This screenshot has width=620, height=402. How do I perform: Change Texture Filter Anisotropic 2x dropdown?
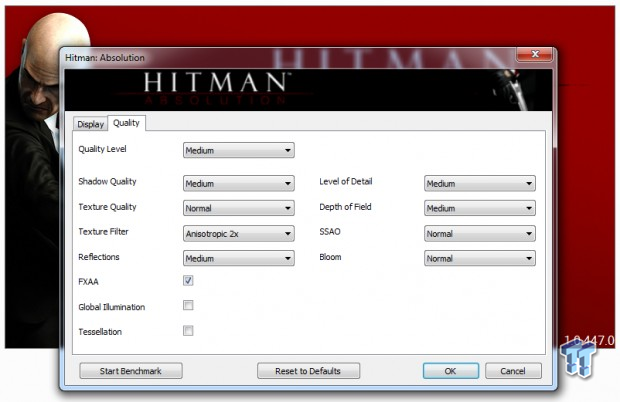coord(238,234)
